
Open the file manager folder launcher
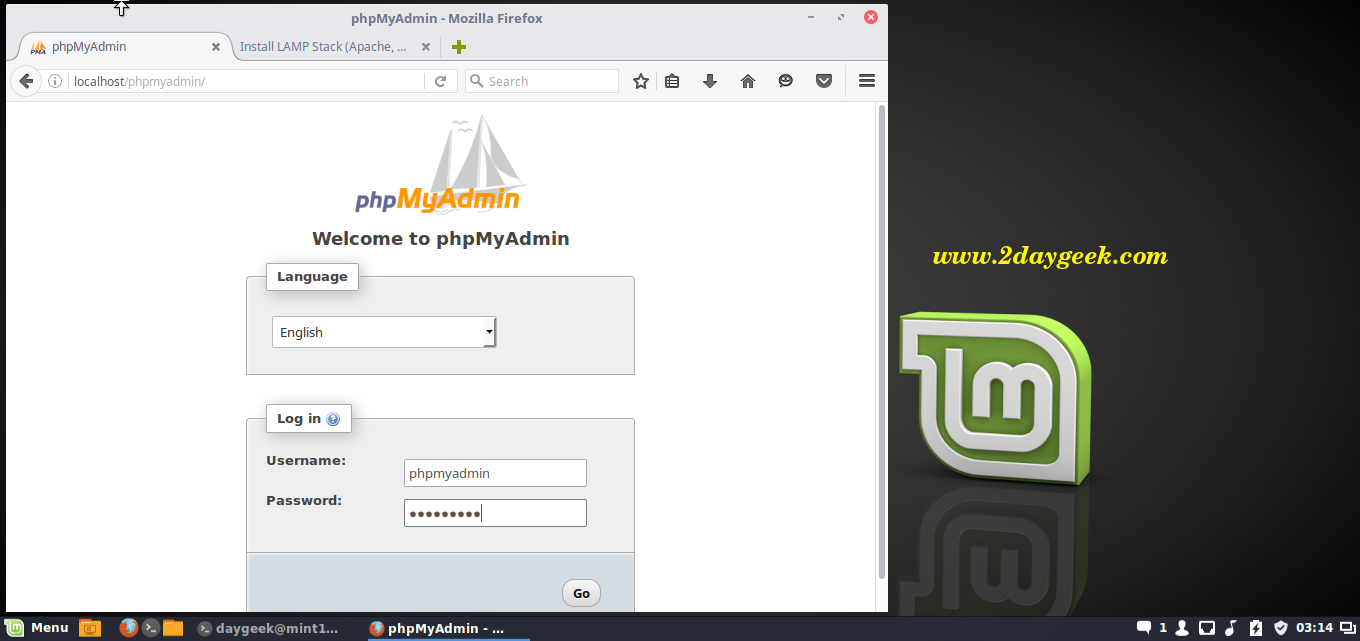173,628
